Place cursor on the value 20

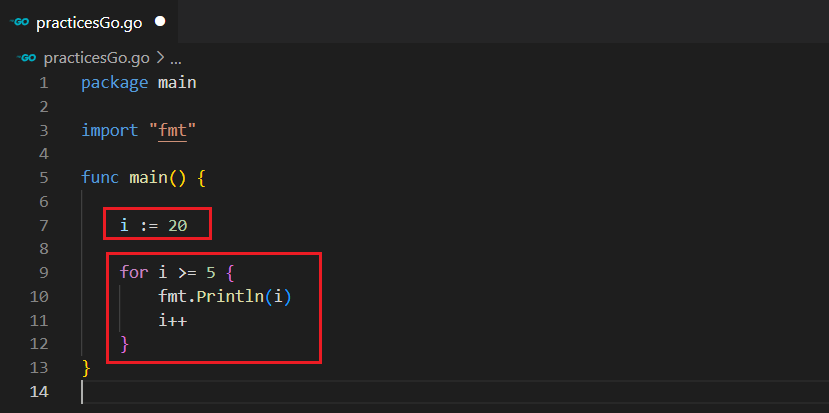tap(177, 226)
